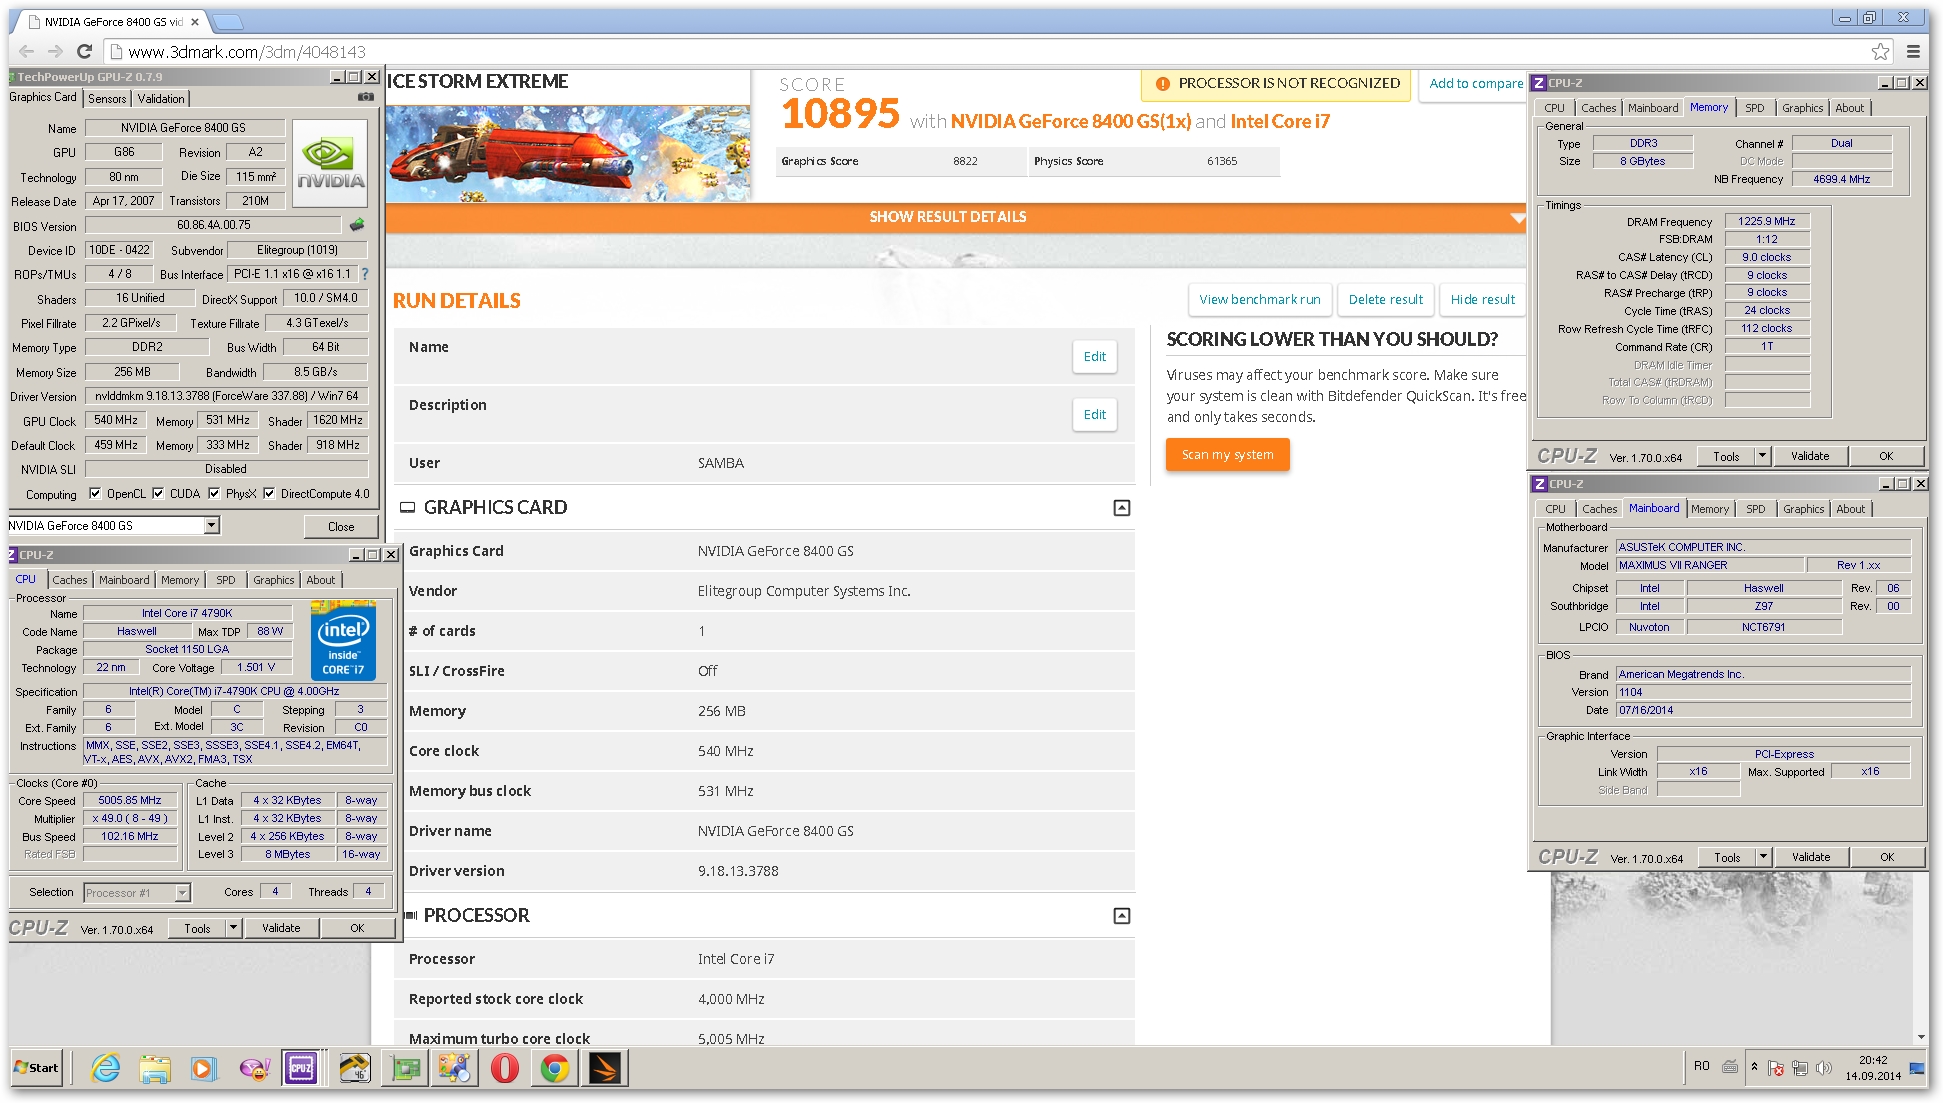The height and width of the screenshot is (1103, 1943).
Task: Open the temperature monitor taskbar icon
Action: click(x=354, y=1068)
